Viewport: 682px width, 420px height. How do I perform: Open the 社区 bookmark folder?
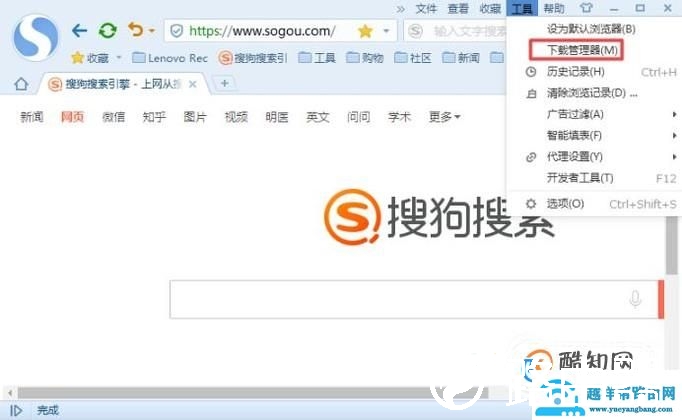coord(413,58)
